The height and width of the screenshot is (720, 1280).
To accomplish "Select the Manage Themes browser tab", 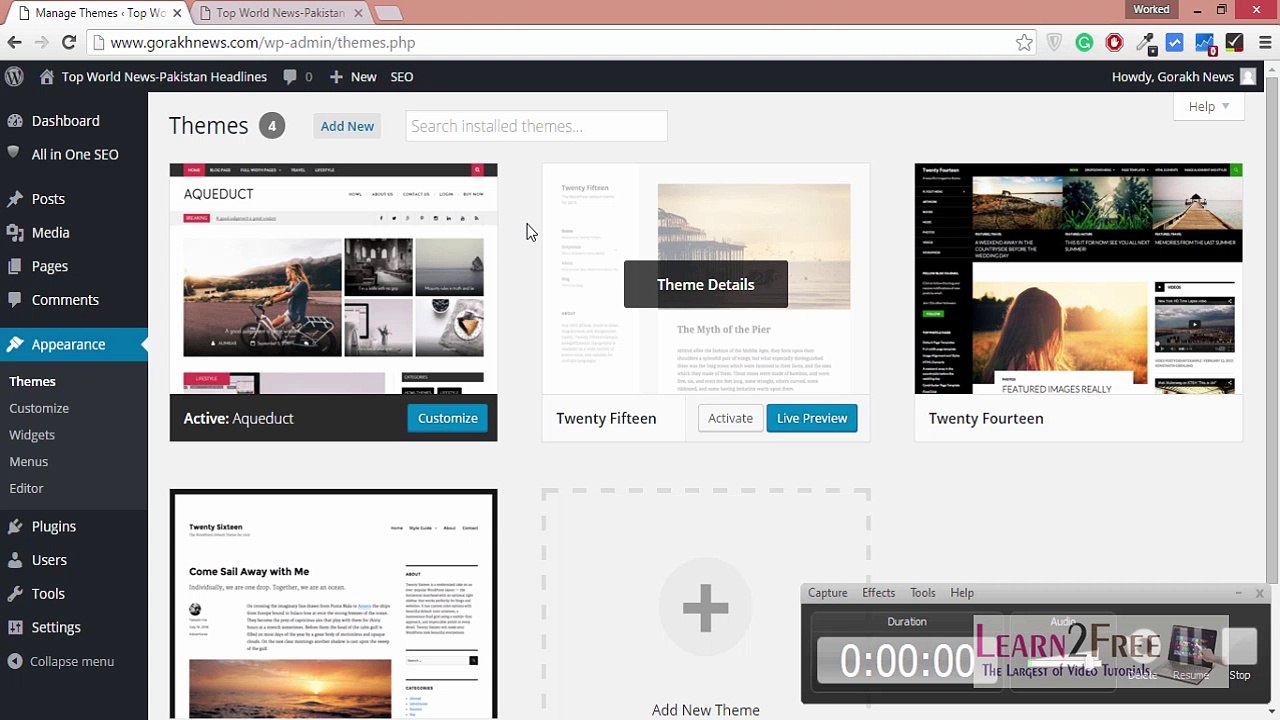I will (x=95, y=13).
